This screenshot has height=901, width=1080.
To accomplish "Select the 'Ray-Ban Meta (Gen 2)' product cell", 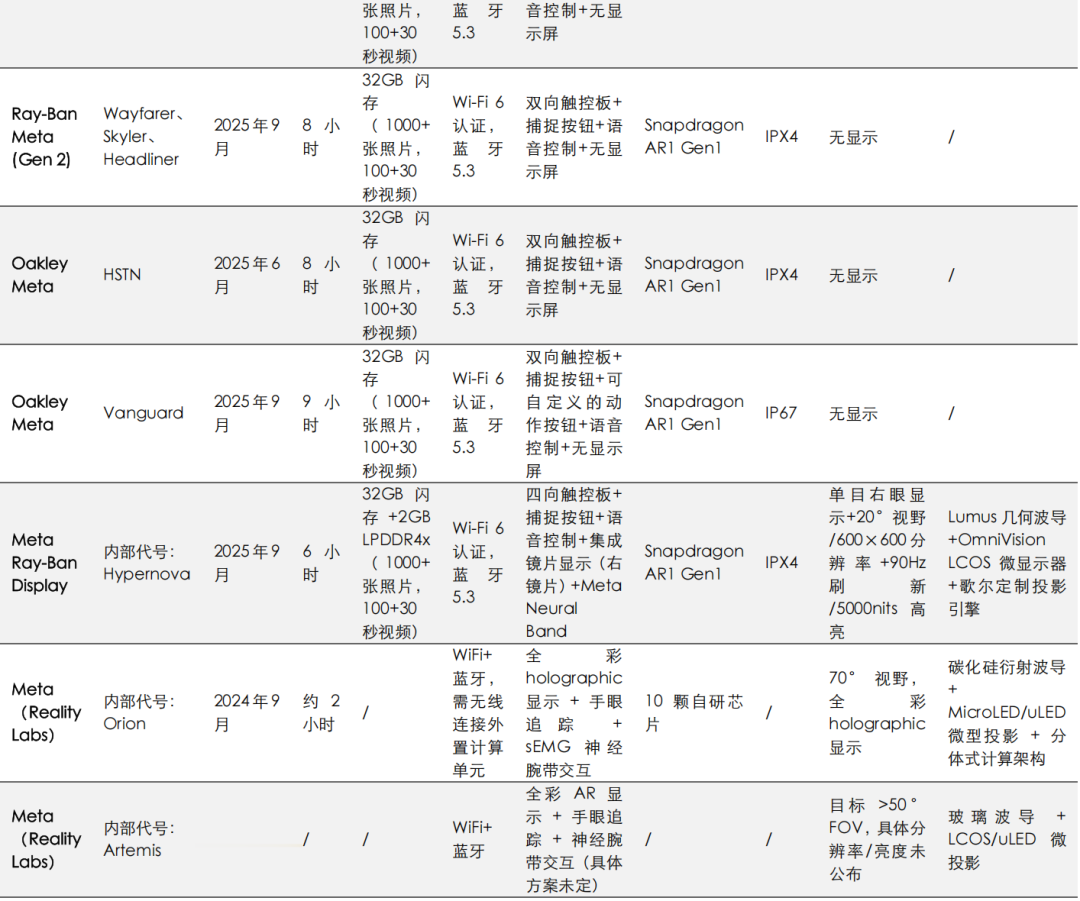I will [44, 136].
